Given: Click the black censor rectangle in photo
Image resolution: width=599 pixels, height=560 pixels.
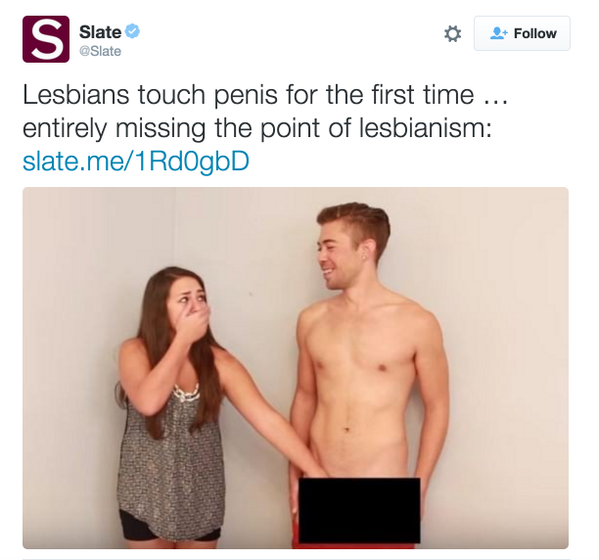Looking at the screenshot, I should pos(359,510).
